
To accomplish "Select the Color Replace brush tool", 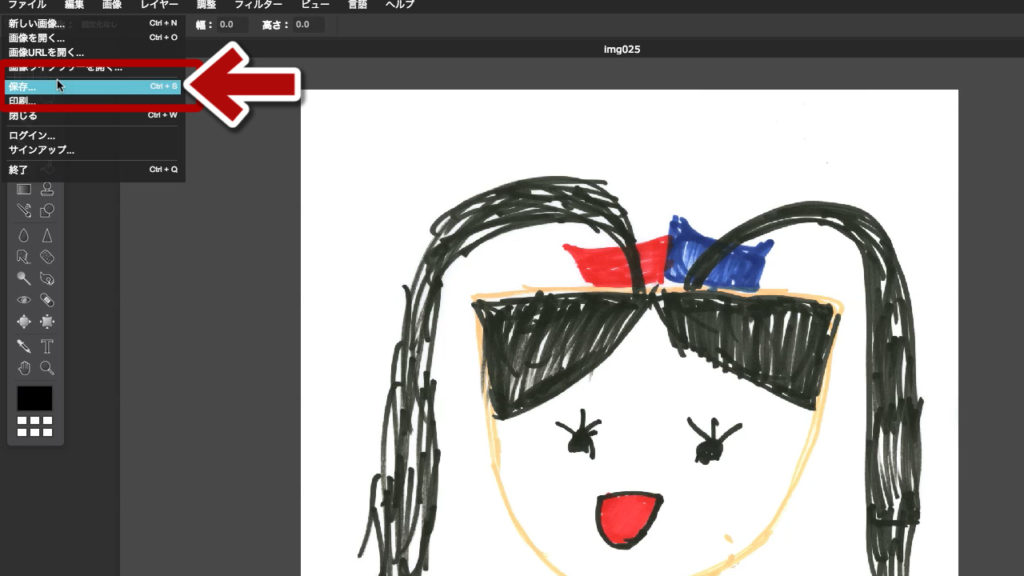I will pyautogui.click(x=24, y=211).
